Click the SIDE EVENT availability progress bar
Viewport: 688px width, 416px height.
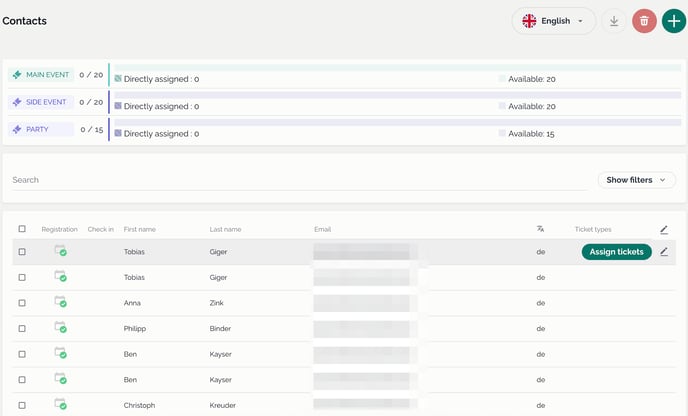click(398, 95)
